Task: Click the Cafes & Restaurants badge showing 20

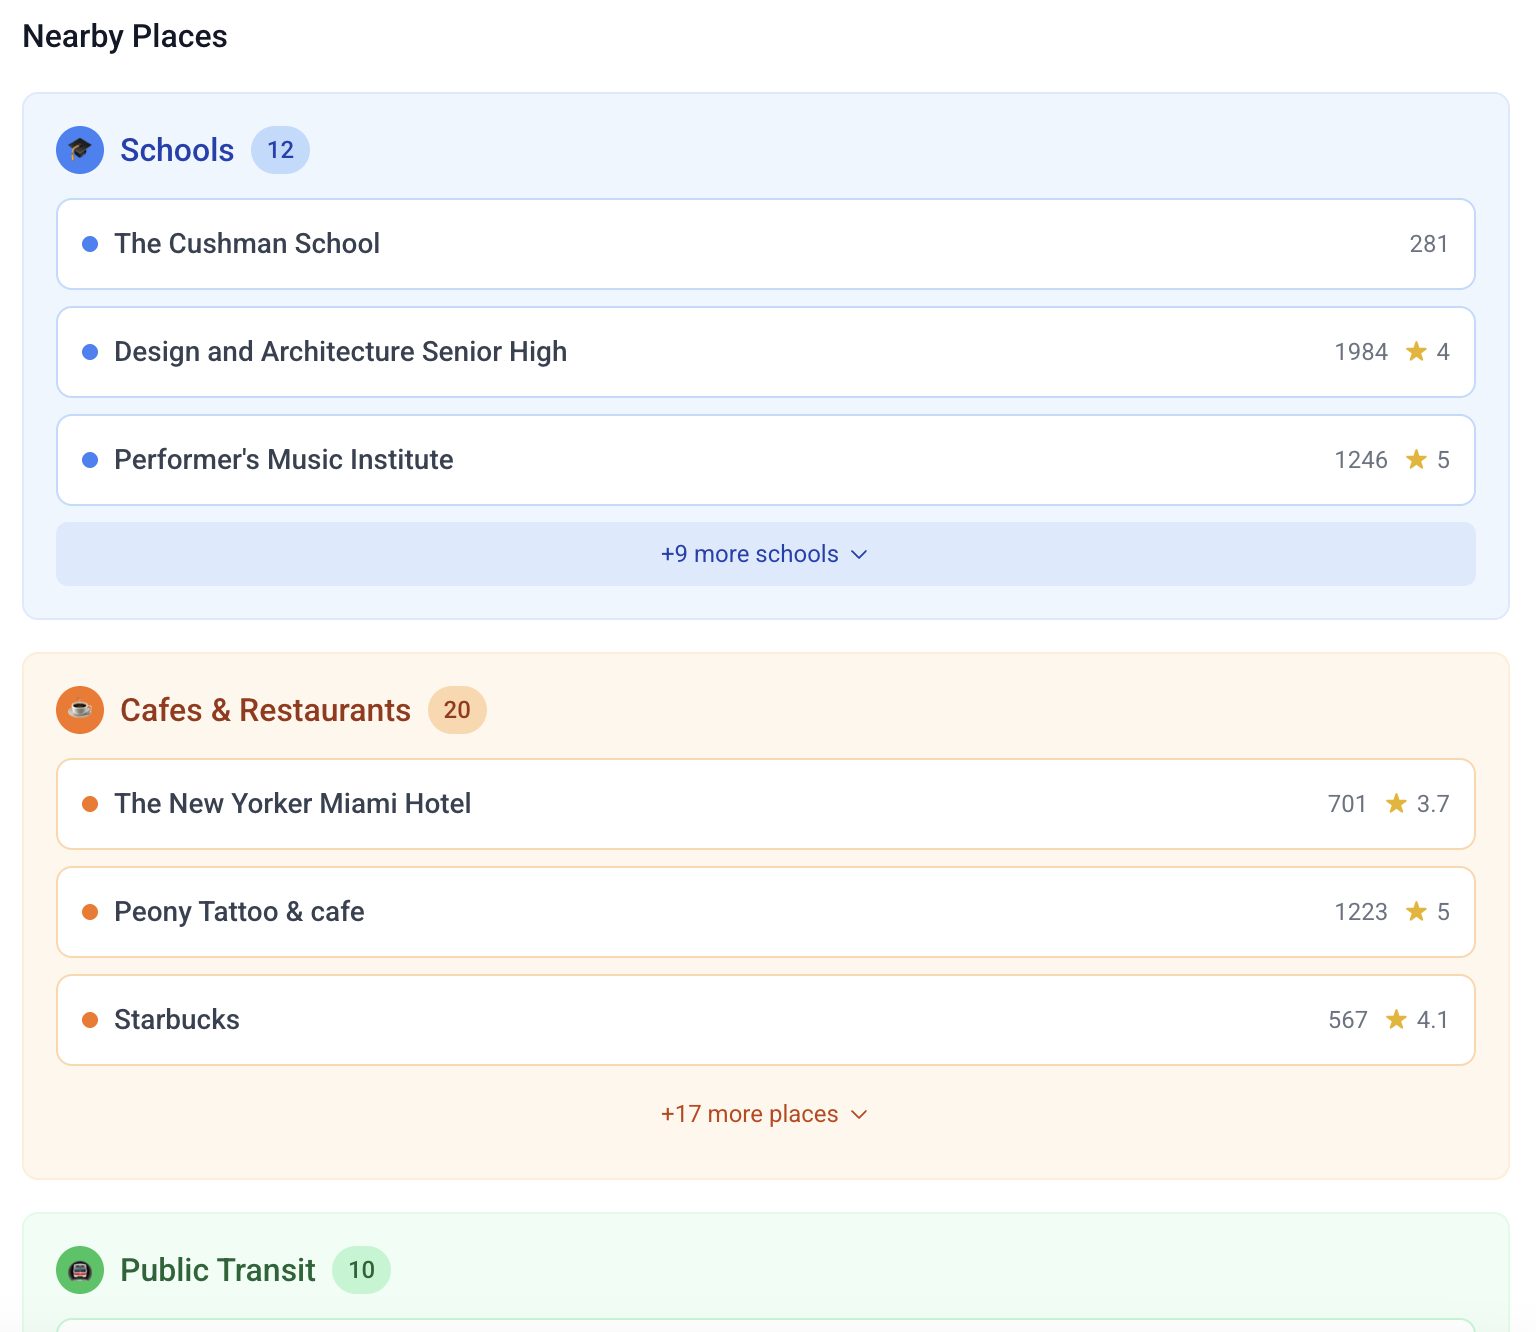Action: [x=457, y=710]
